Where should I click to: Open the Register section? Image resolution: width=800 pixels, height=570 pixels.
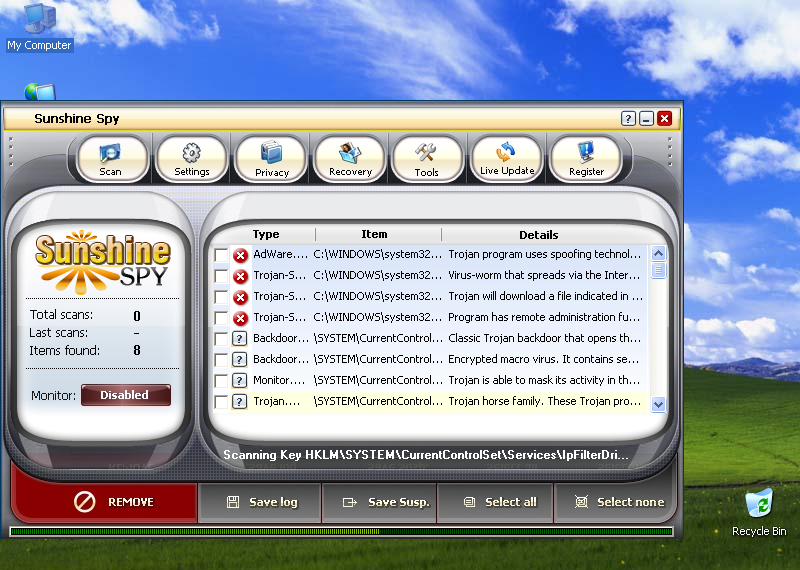click(586, 159)
